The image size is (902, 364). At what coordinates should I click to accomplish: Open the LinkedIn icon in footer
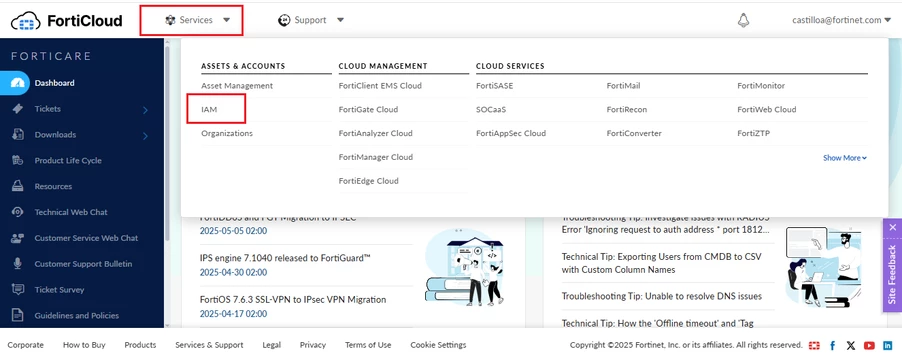[x=888, y=346]
